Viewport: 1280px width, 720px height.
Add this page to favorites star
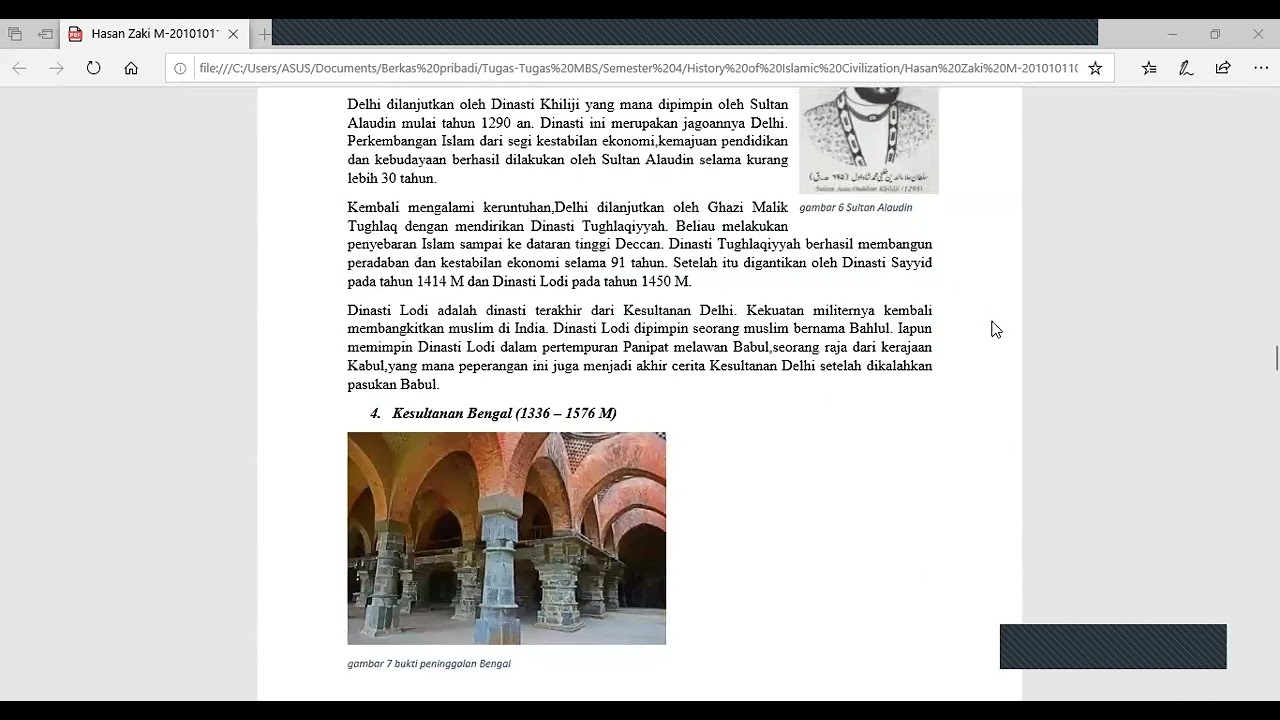click(1095, 68)
